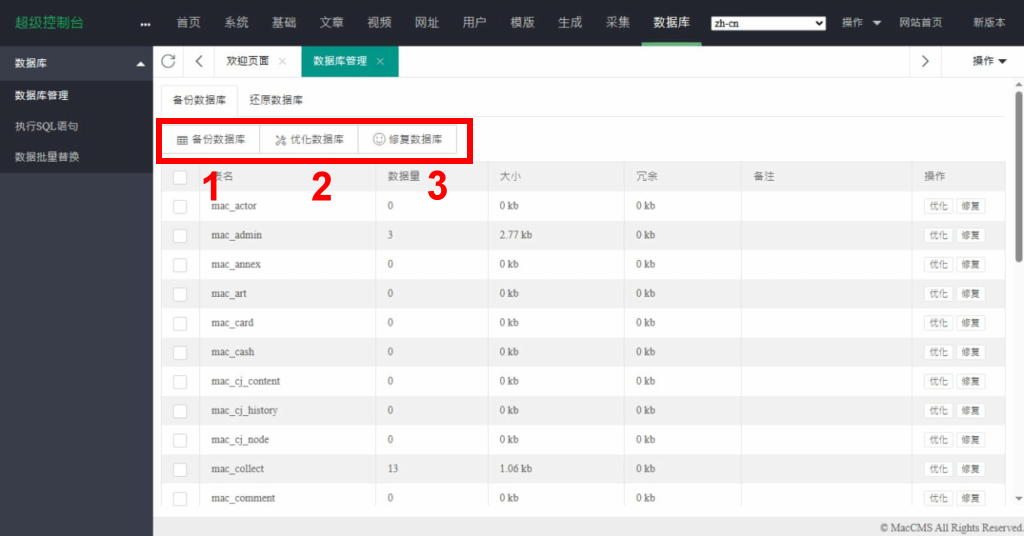The height and width of the screenshot is (536, 1024).
Task: Click 修复数据库 toolbar button
Action: pos(408,140)
